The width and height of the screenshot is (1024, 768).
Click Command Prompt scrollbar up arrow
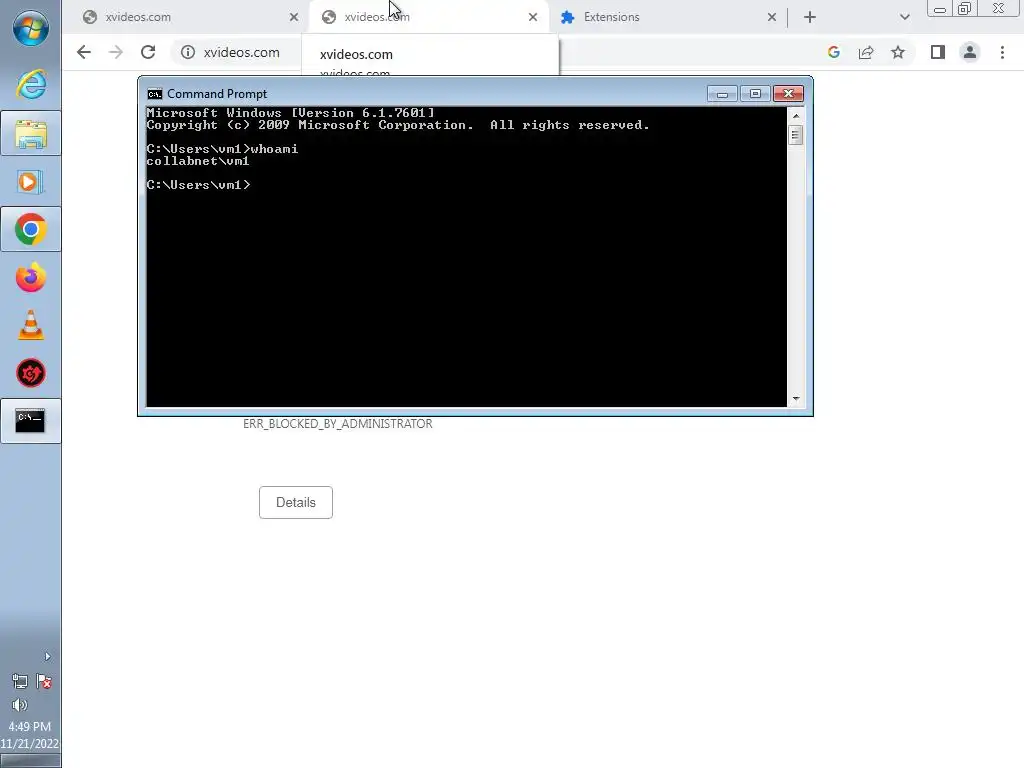coord(795,116)
